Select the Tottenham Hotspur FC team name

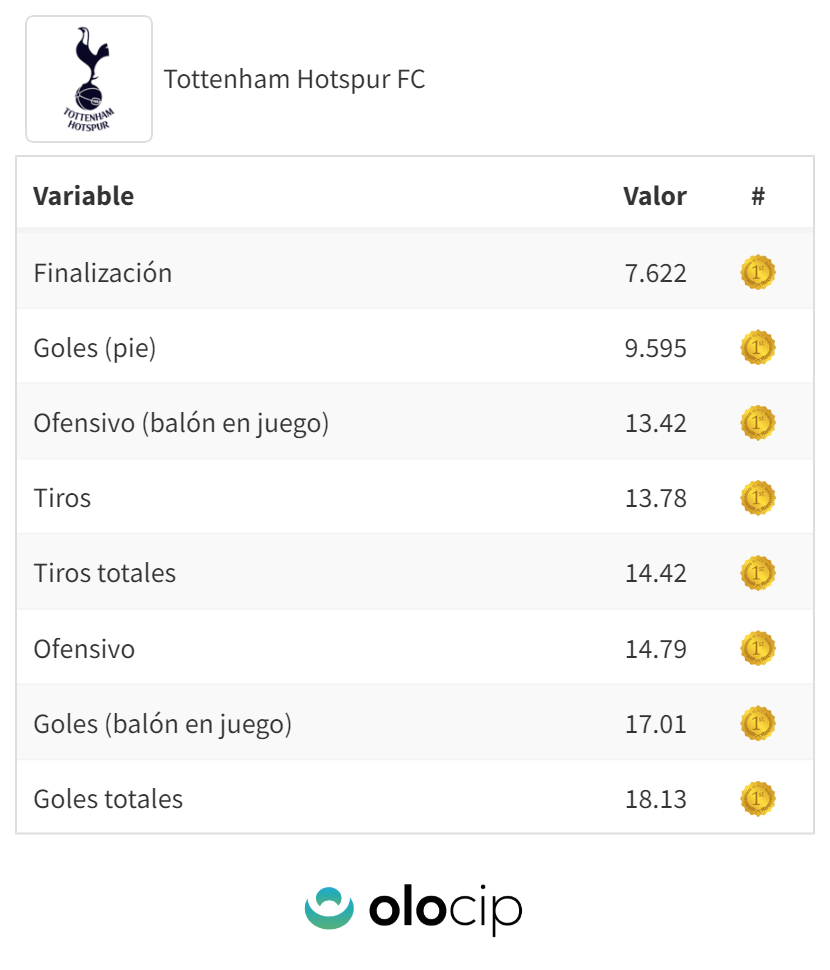294,79
